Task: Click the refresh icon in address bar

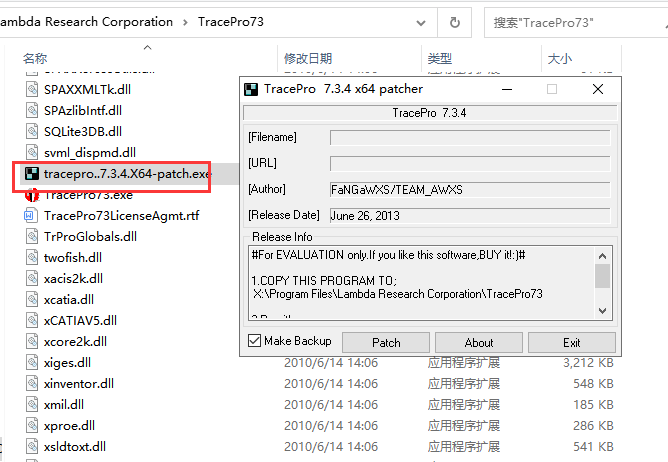Action: [455, 22]
